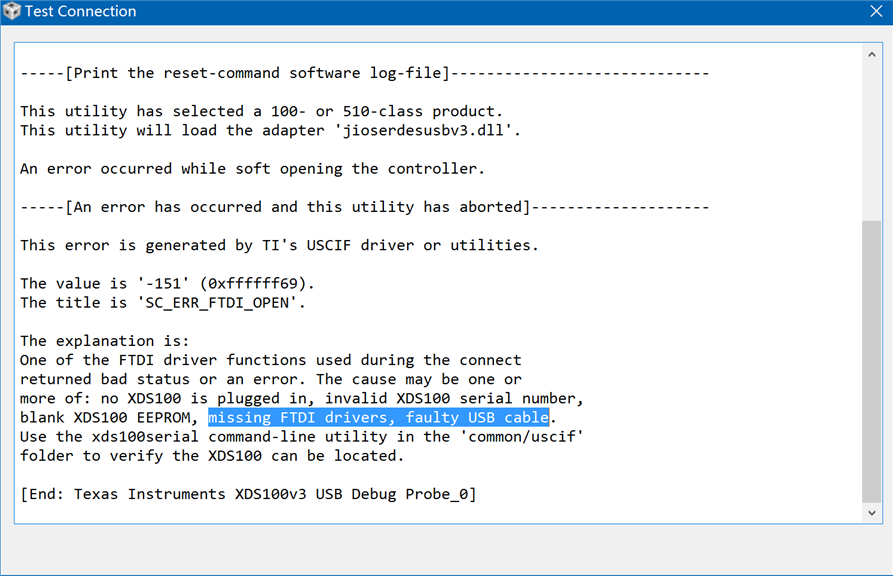This screenshot has width=893, height=576.
Task: Click the scrollbar up arrow
Action: [x=870, y=54]
